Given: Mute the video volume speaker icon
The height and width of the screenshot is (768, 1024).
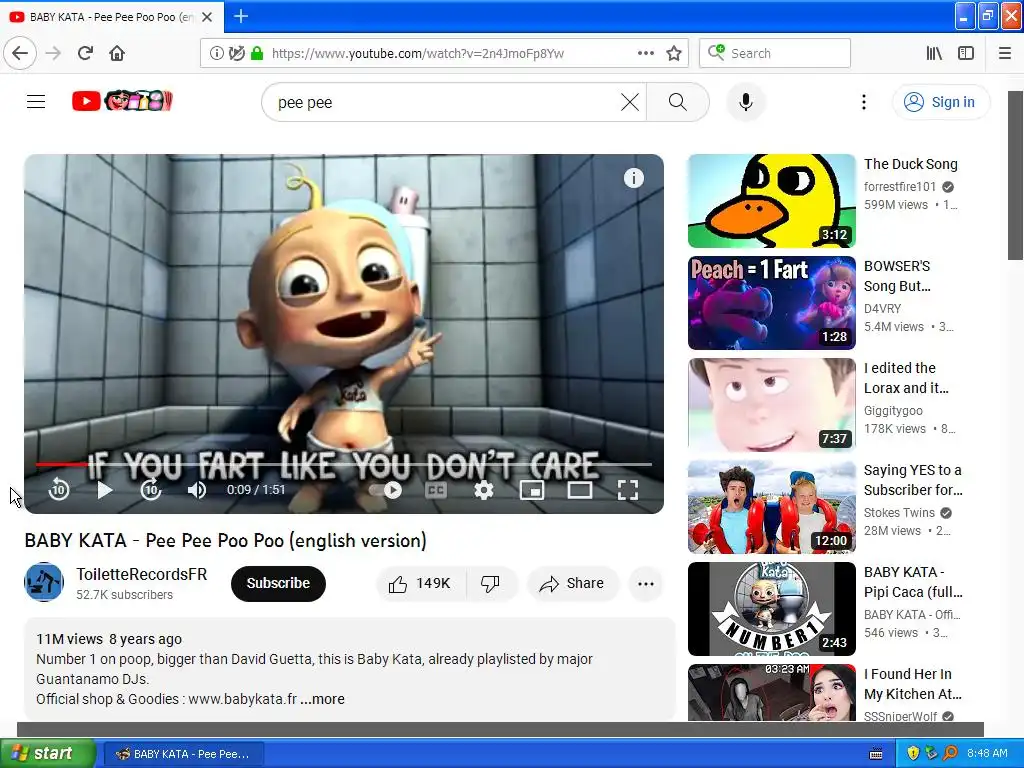Looking at the screenshot, I should pos(197,489).
